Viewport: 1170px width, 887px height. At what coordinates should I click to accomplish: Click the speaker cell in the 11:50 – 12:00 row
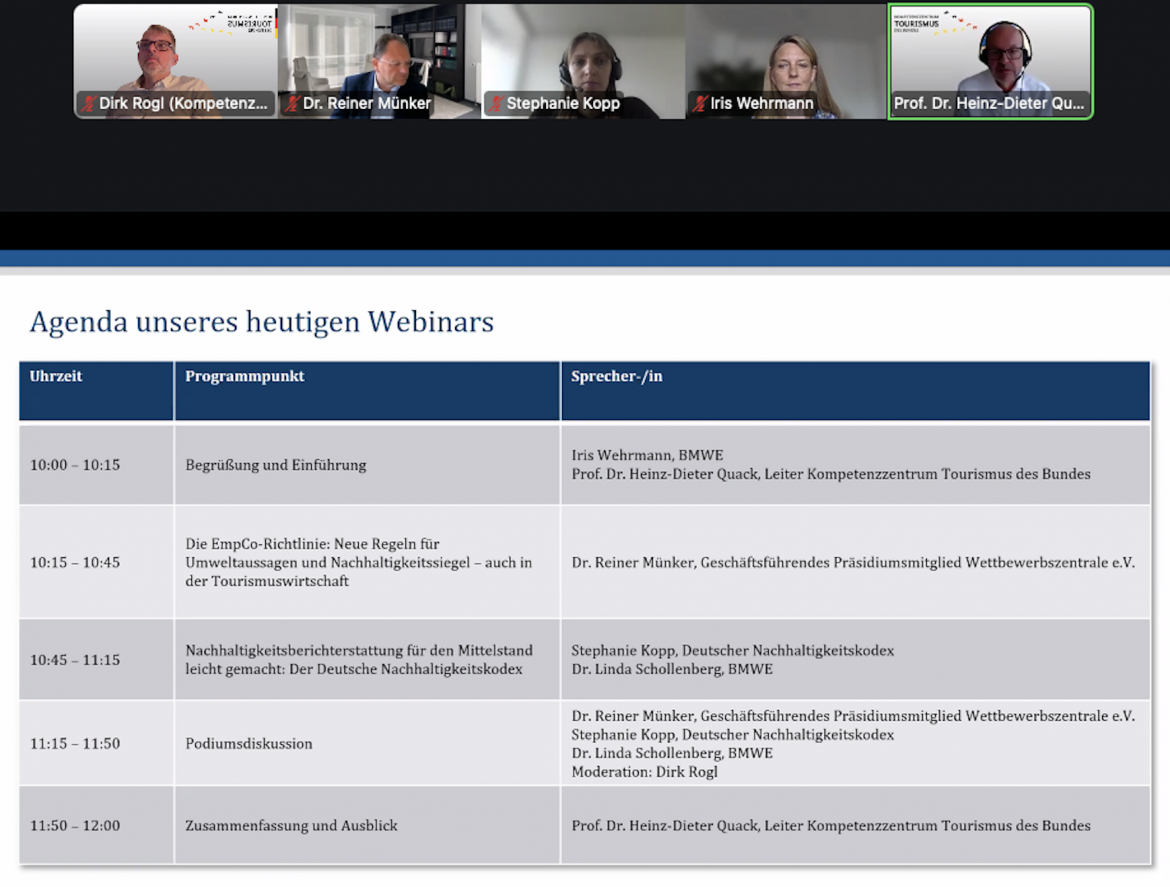click(856, 826)
